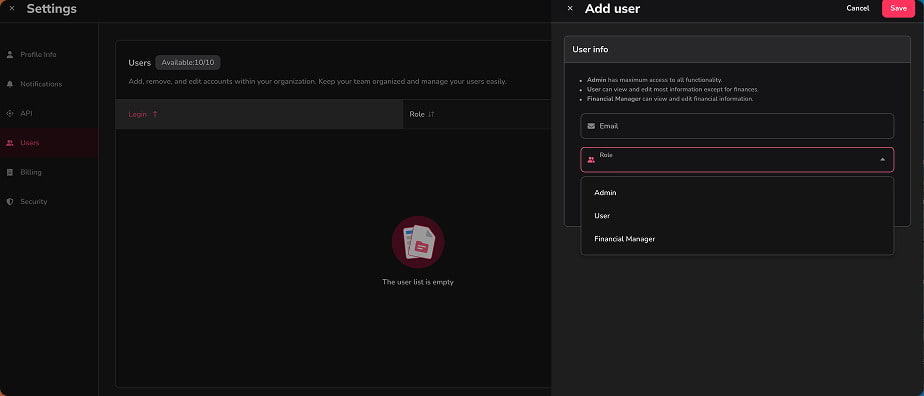
Task: Collapse the Role dropdown arrow
Action: [x=882, y=160]
